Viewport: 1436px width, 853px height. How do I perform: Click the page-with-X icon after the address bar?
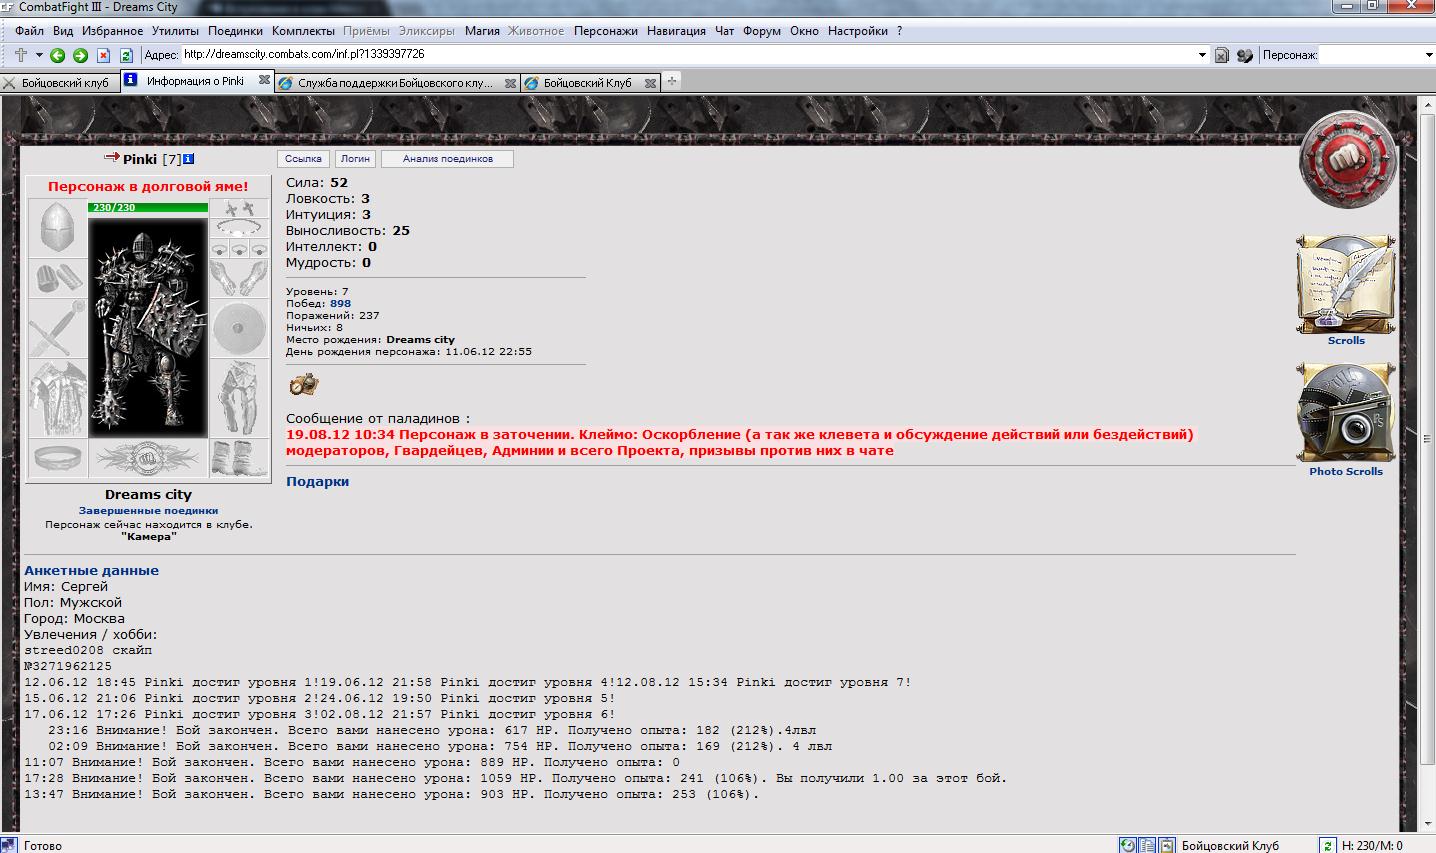(1221, 56)
